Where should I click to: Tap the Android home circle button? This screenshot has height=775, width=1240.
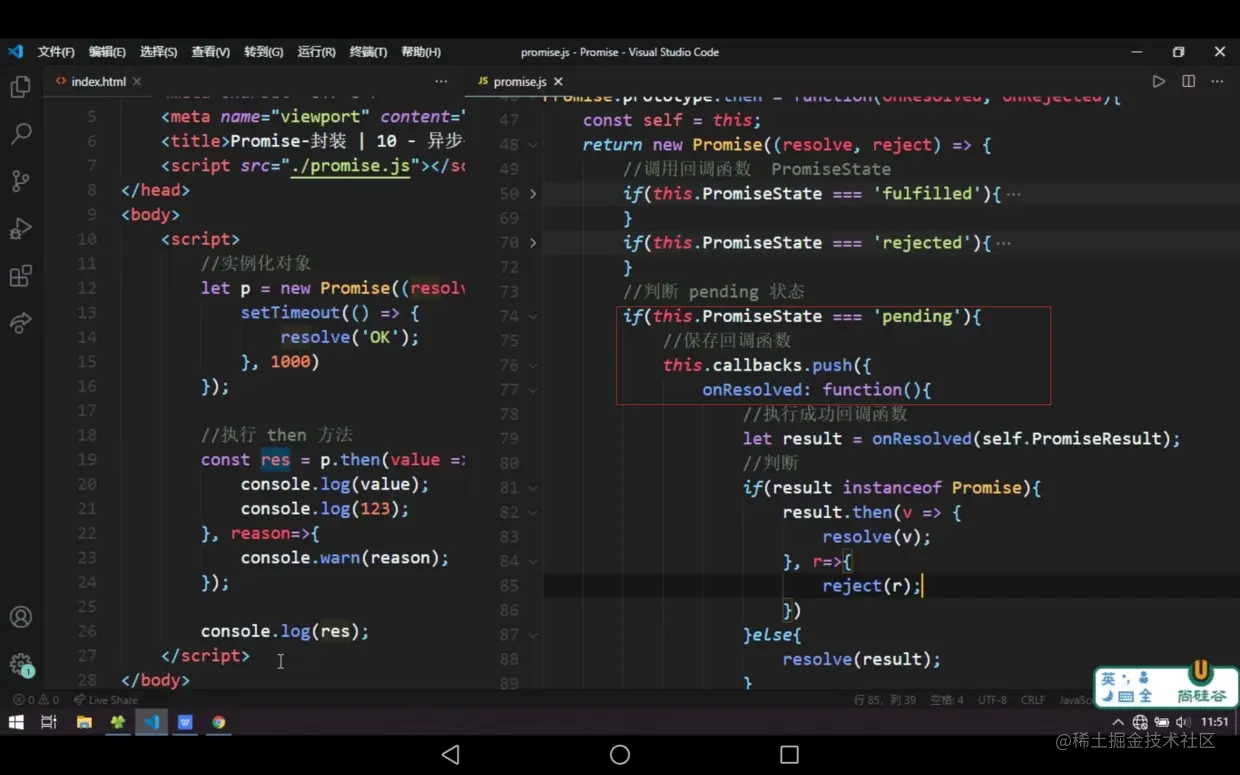[620, 755]
